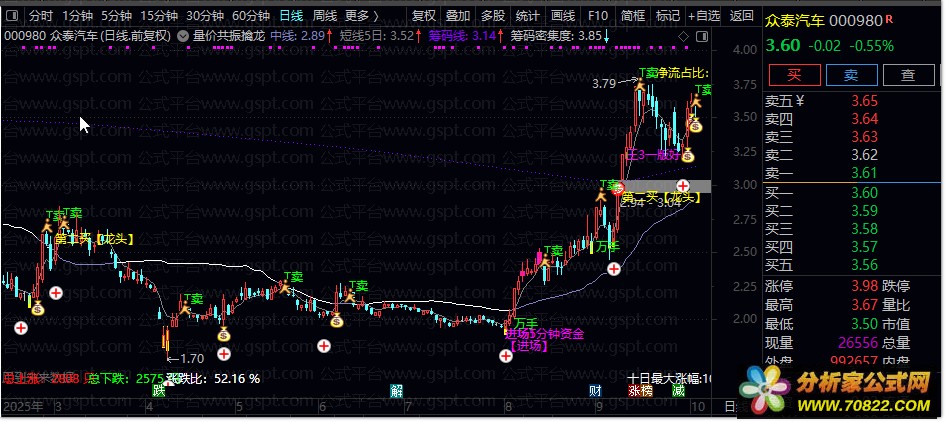The image size is (947, 422).
Task: Click the diamond icon on indicator bar
Action: [x=682, y=37]
